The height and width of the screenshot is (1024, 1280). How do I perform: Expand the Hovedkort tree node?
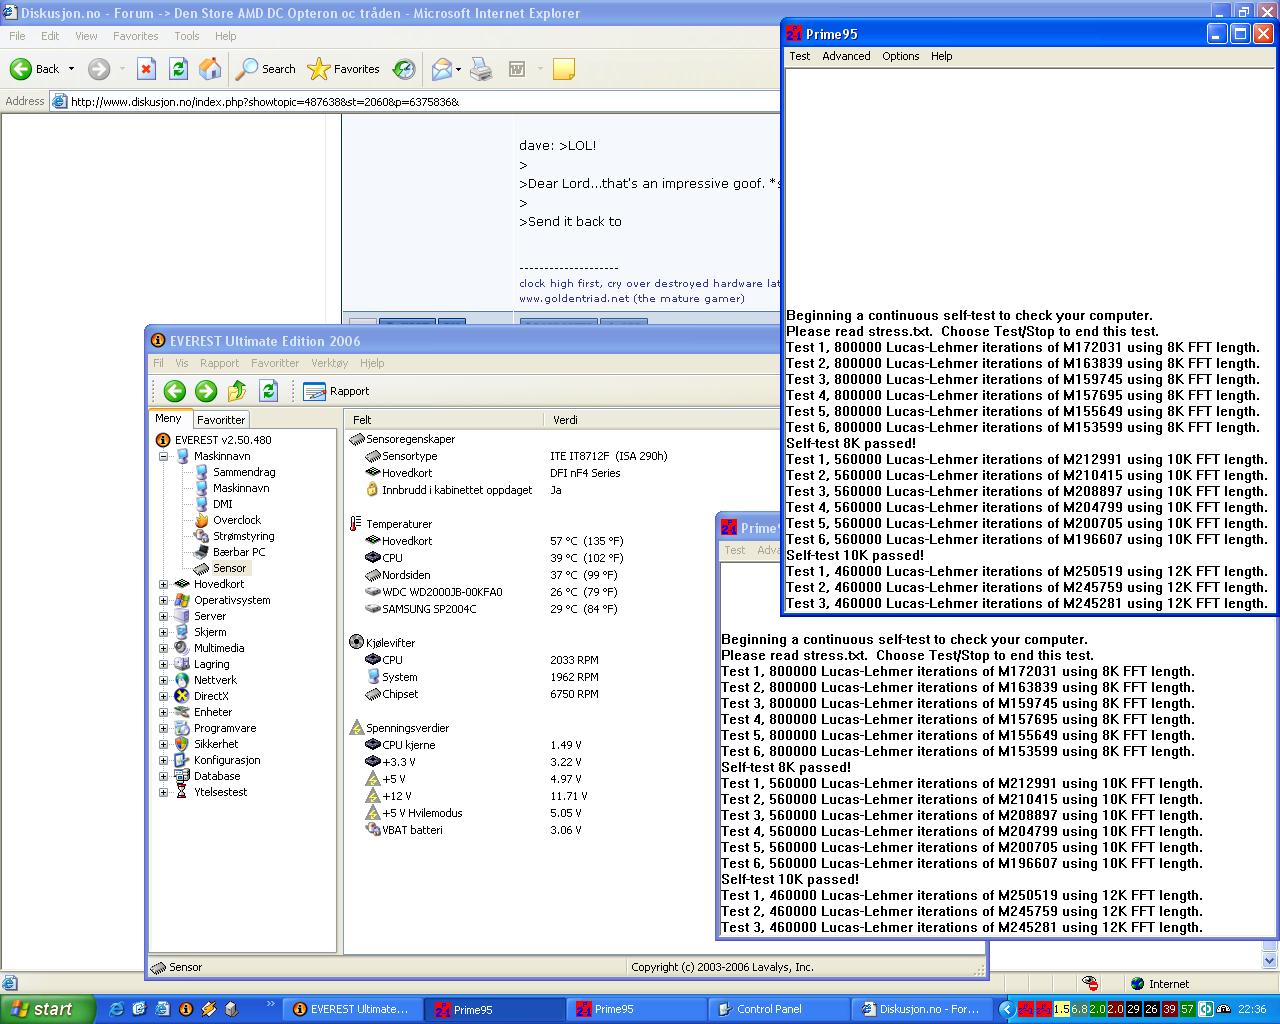pyautogui.click(x=163, y=584)
